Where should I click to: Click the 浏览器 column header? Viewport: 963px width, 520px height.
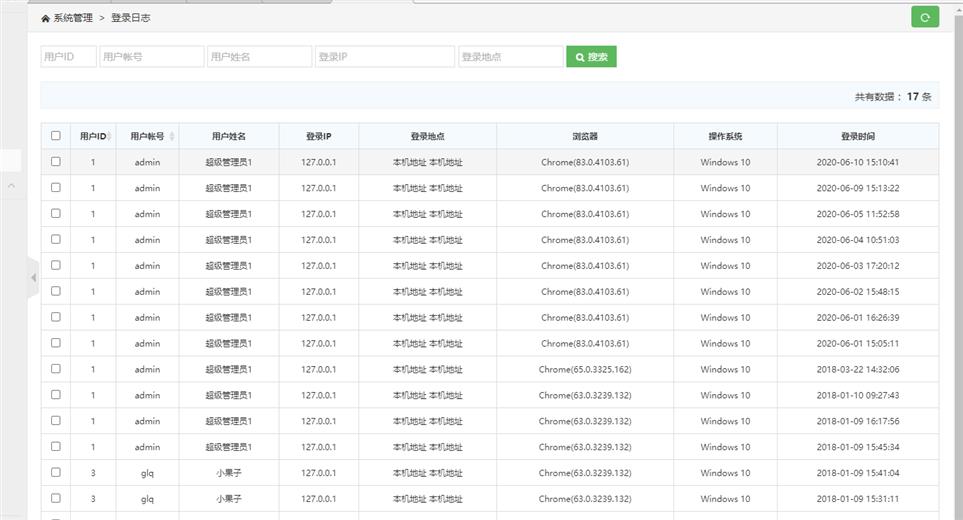585,136
